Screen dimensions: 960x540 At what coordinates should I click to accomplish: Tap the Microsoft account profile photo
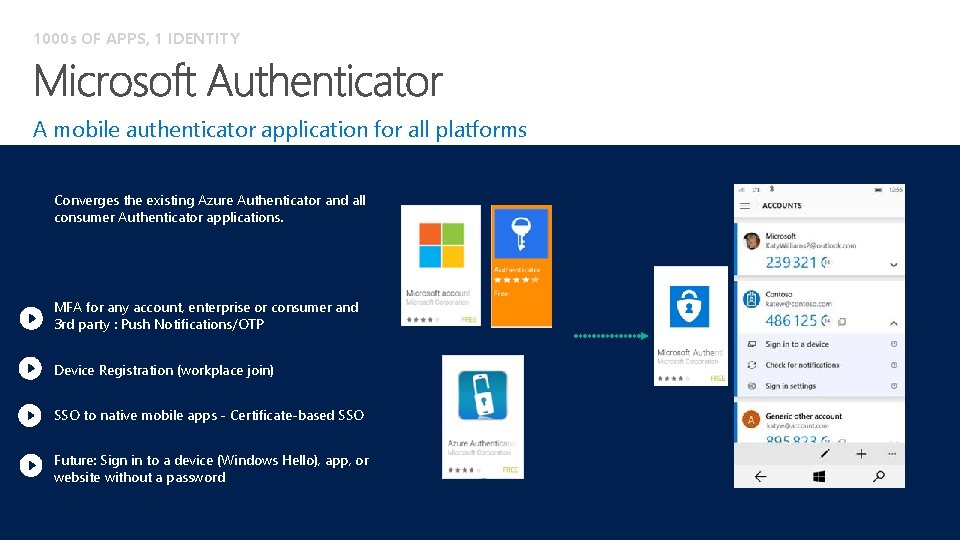(751, 241)
